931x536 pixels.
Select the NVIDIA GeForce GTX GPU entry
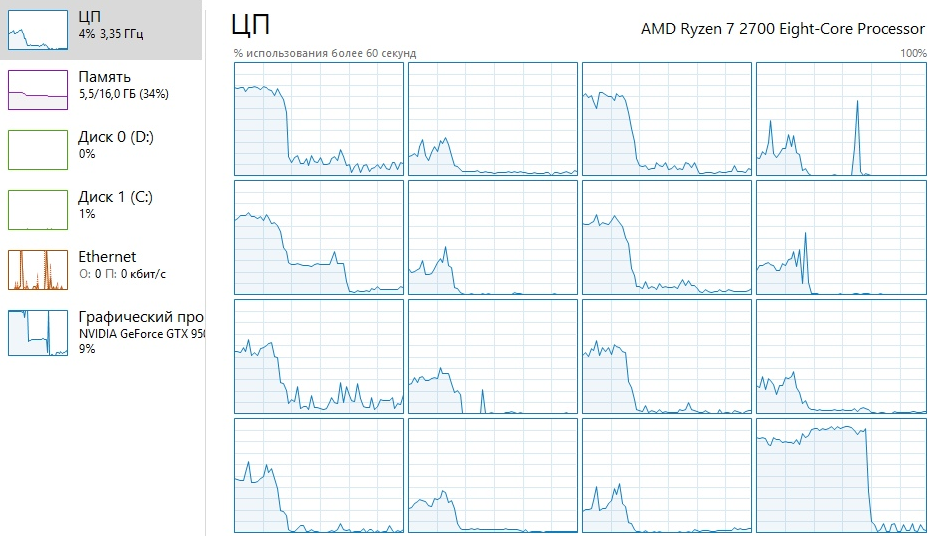pos(141,333)
